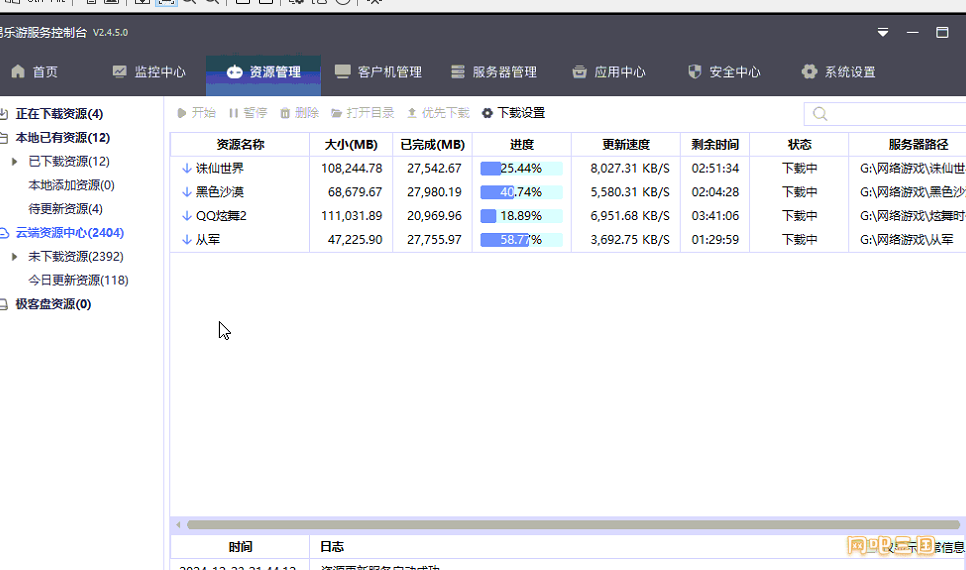This screenshot has height=570, width=966.
Task: Click 打开目录 open folder button
Action: click(362, 113)
